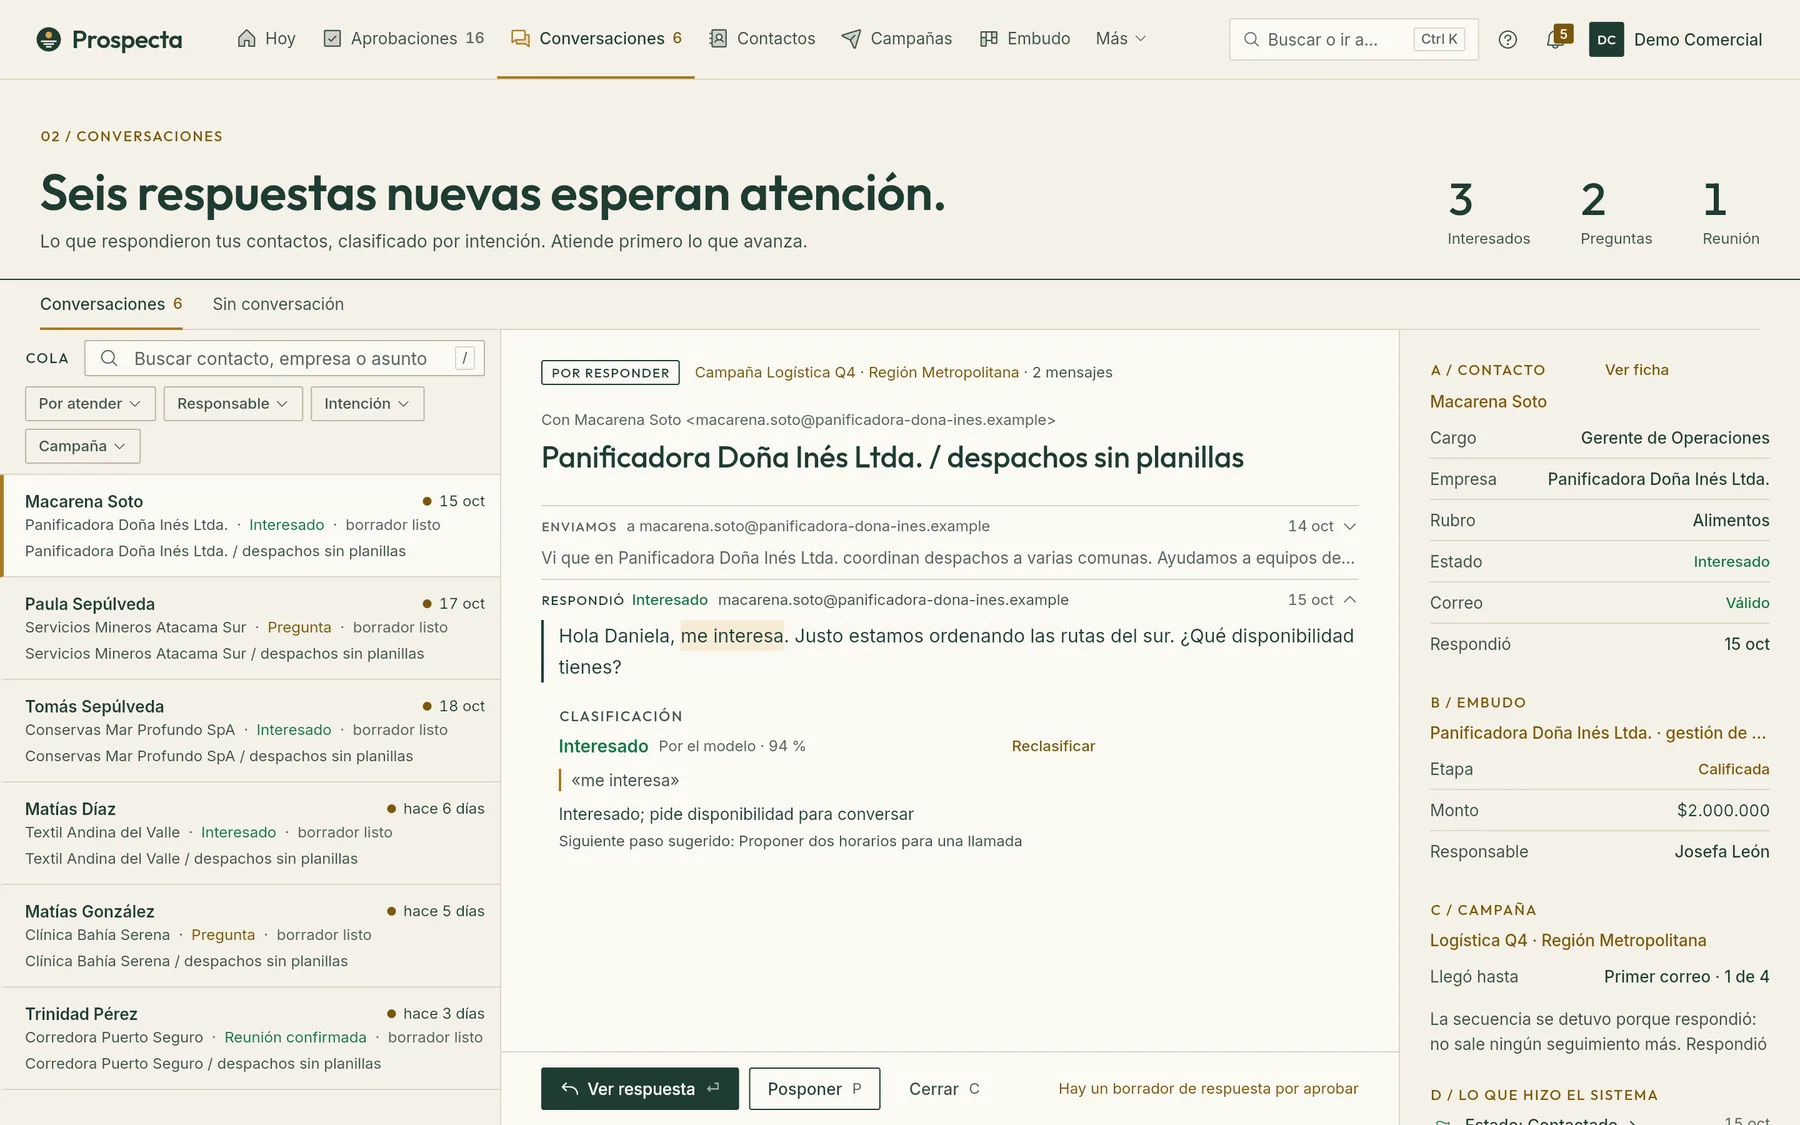This screenshot has height=1125, width=1800.
Task: Open the Responsable filter dropdown
Action: click(233, 403)
